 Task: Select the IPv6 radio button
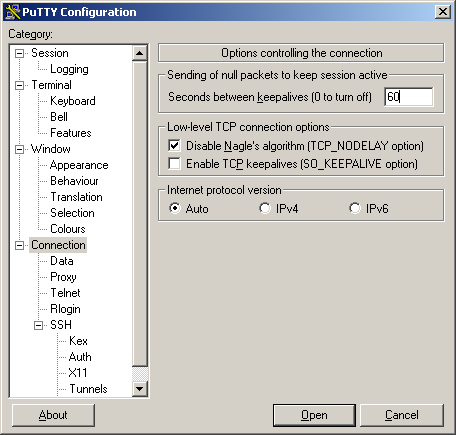pos(355,208)
